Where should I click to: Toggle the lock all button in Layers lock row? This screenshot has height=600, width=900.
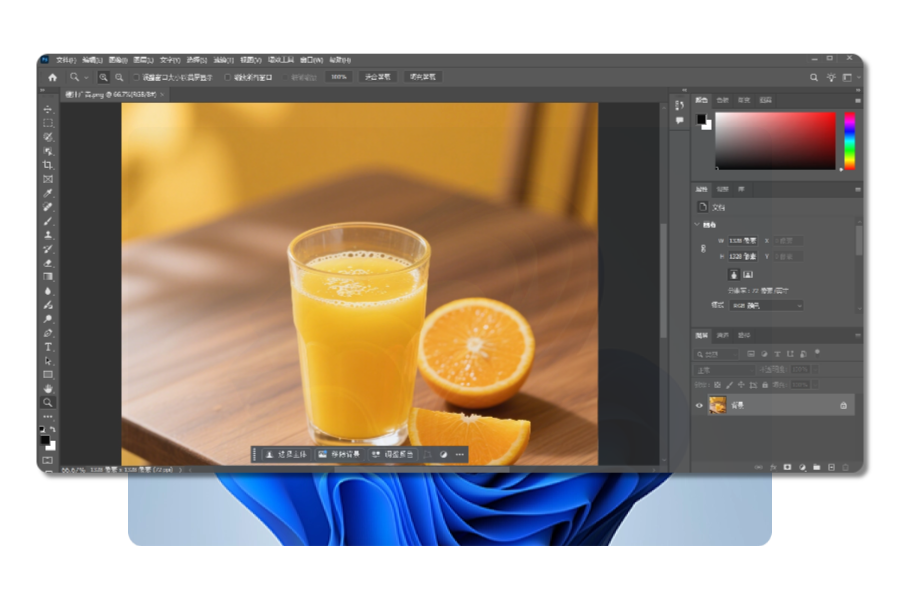[x=765, y=385]
